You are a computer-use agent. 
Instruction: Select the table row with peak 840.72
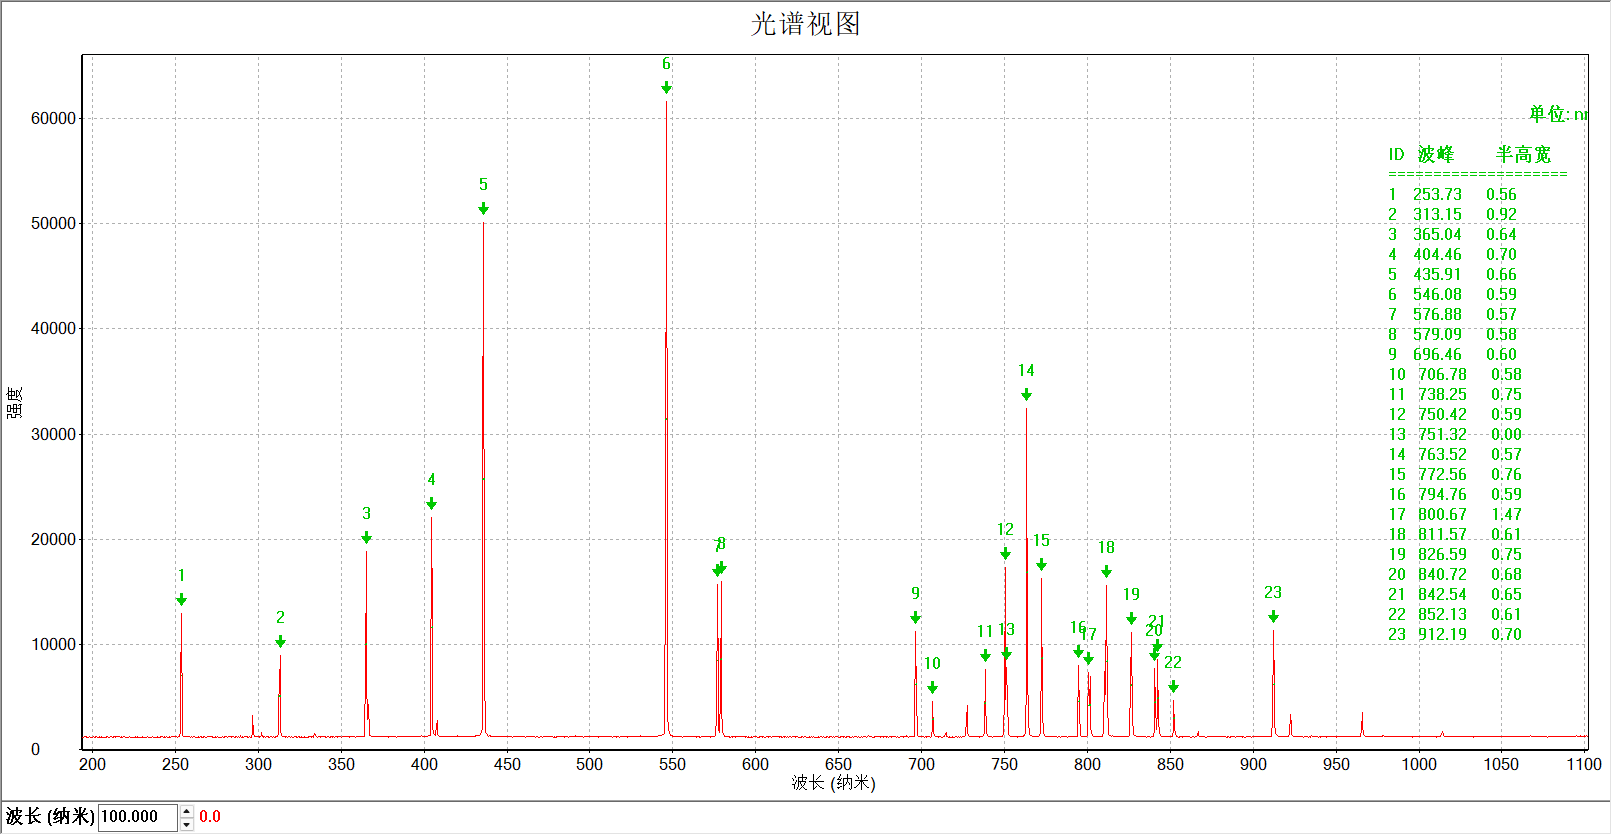click(1455, 574)
